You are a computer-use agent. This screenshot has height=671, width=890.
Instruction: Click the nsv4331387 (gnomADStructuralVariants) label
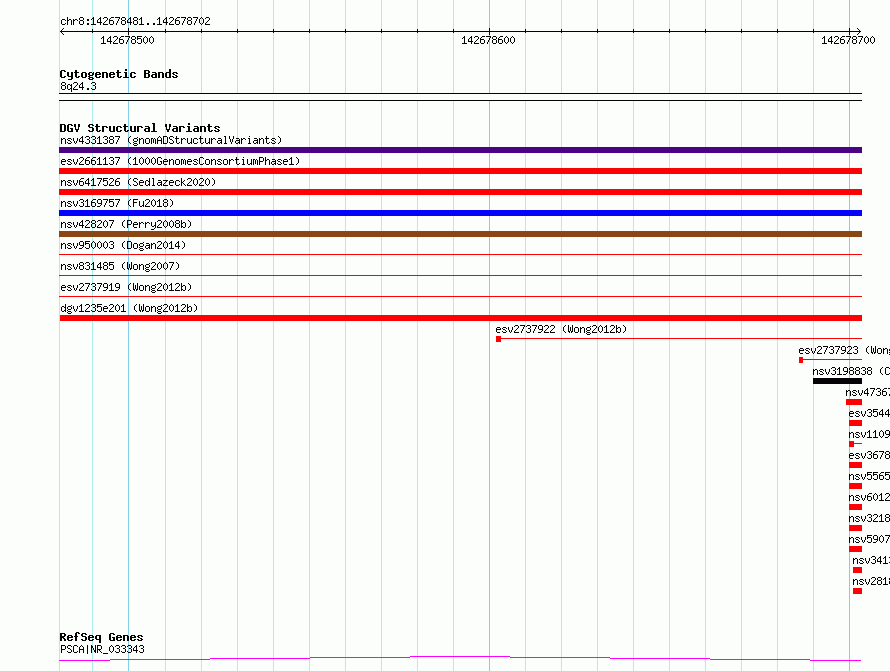click(x=171, y=140)
